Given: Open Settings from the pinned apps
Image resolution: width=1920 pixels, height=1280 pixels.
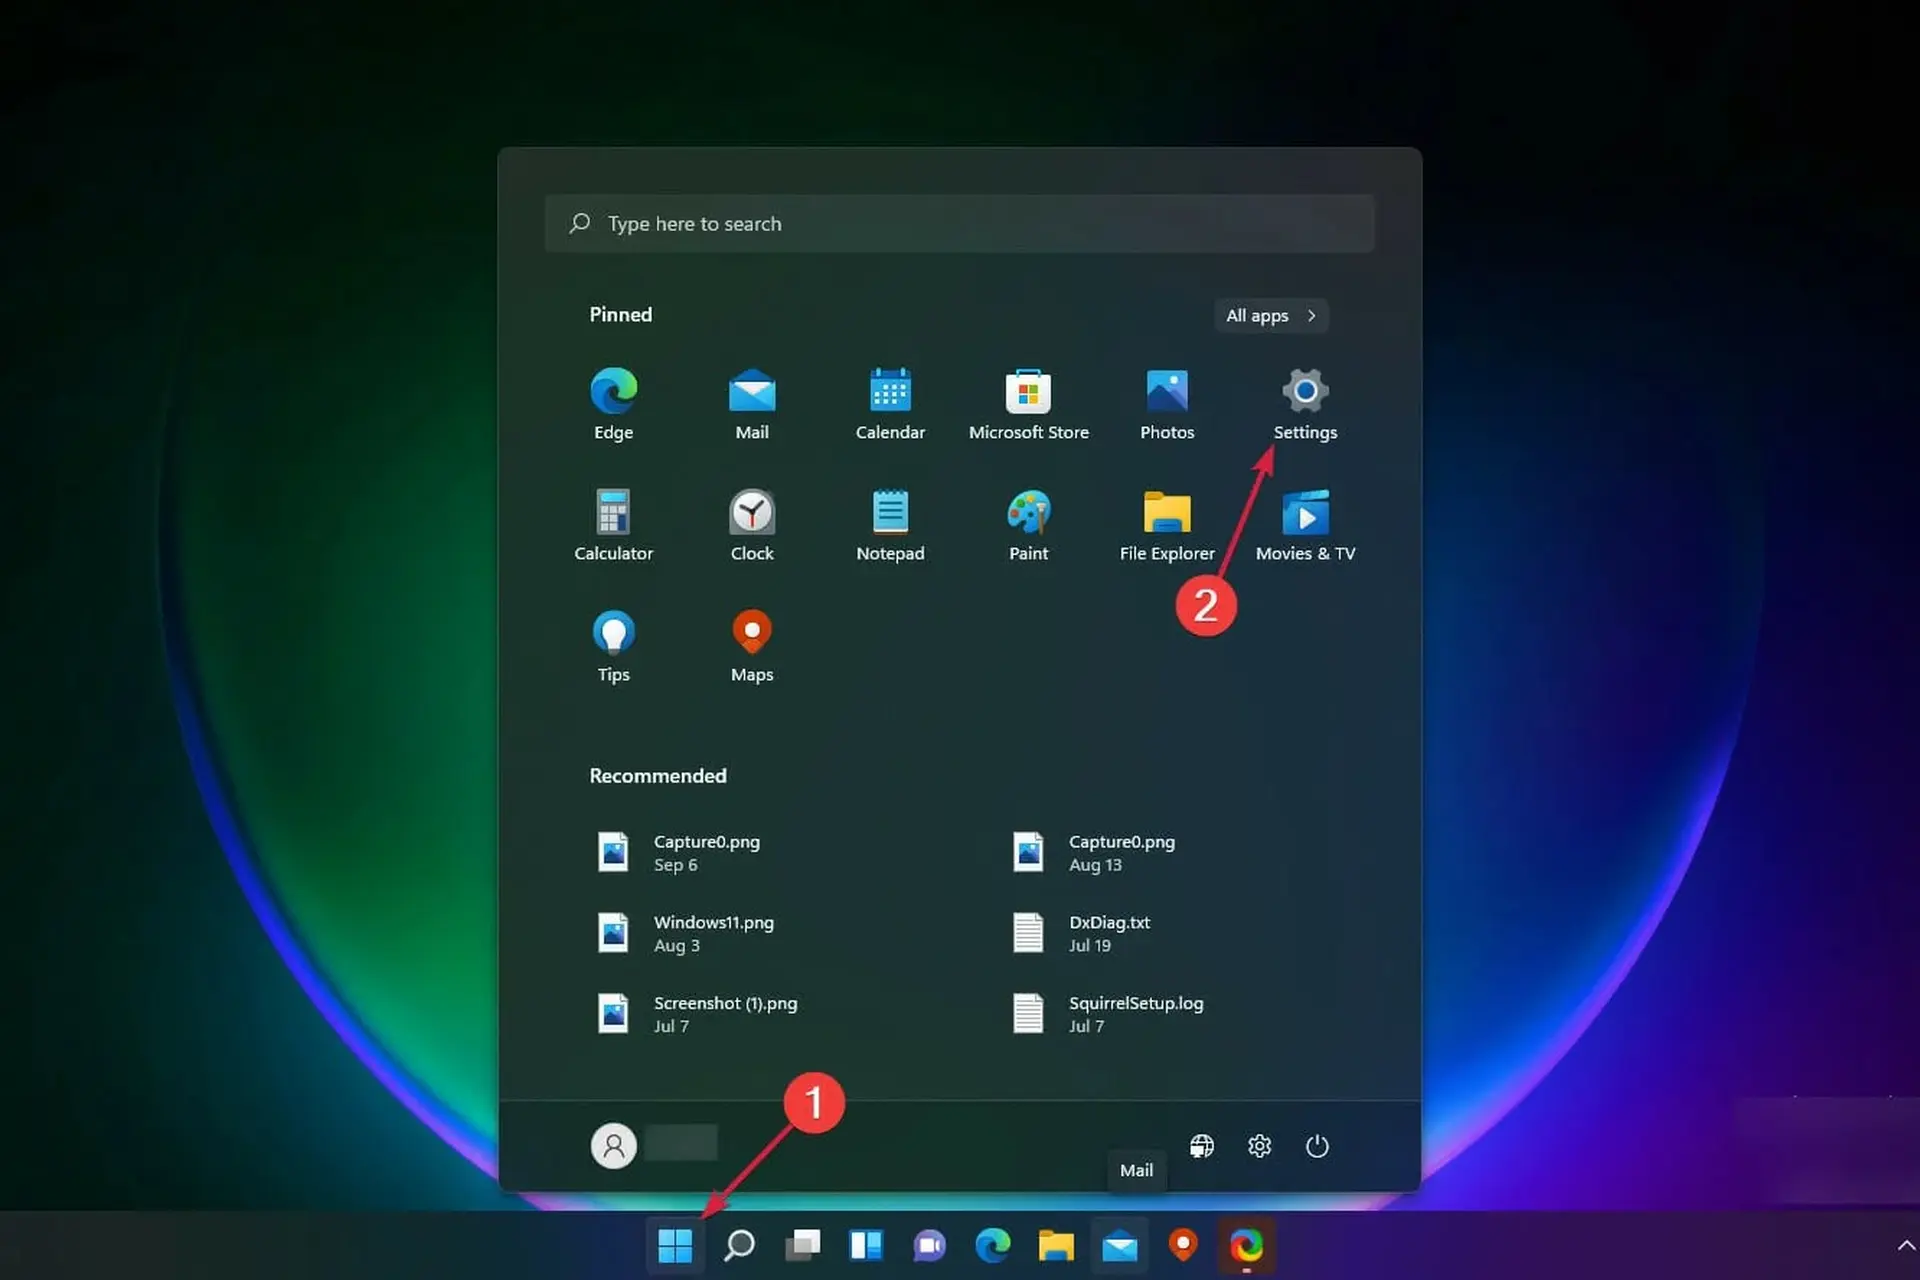Looking at the screenshot, I should coord(1305,392).
